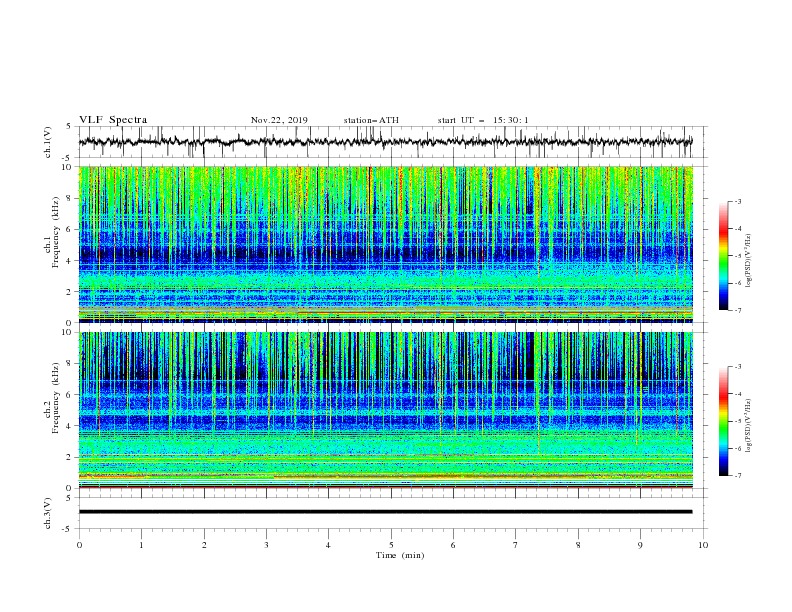792x612 pixels.
Task: Select the "start UT = 15:30:1" text
Action: [483, 120]
